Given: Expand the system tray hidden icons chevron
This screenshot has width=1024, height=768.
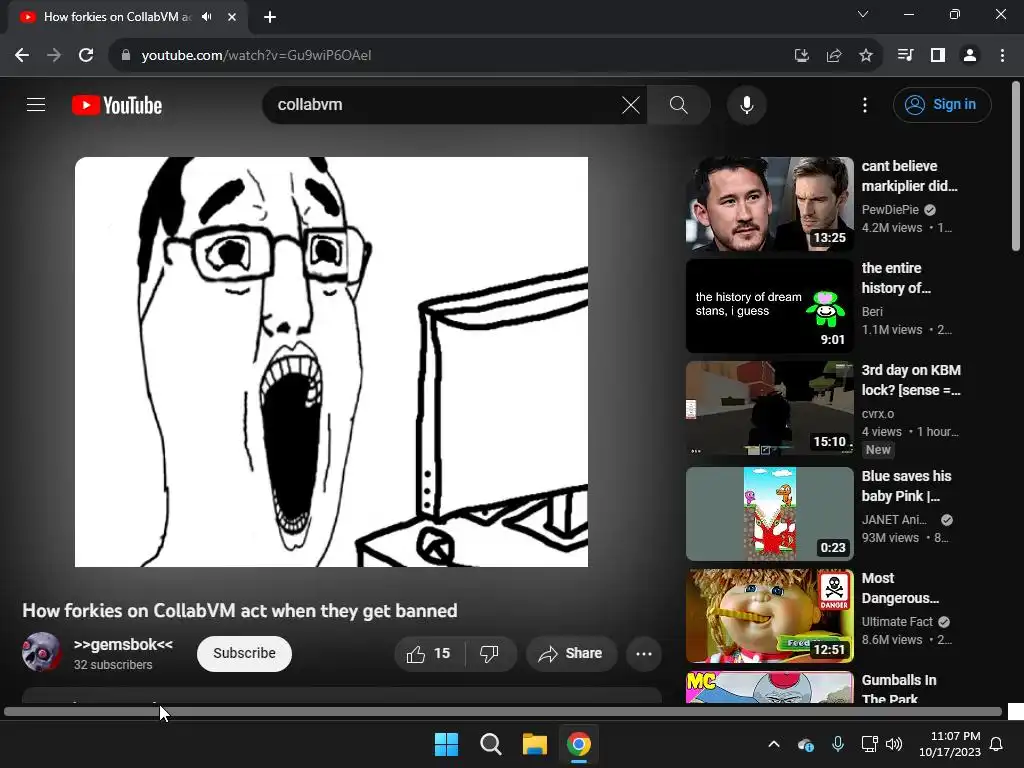Looking at the screenshot, I should pyautogui.click(x=774, y=744).
